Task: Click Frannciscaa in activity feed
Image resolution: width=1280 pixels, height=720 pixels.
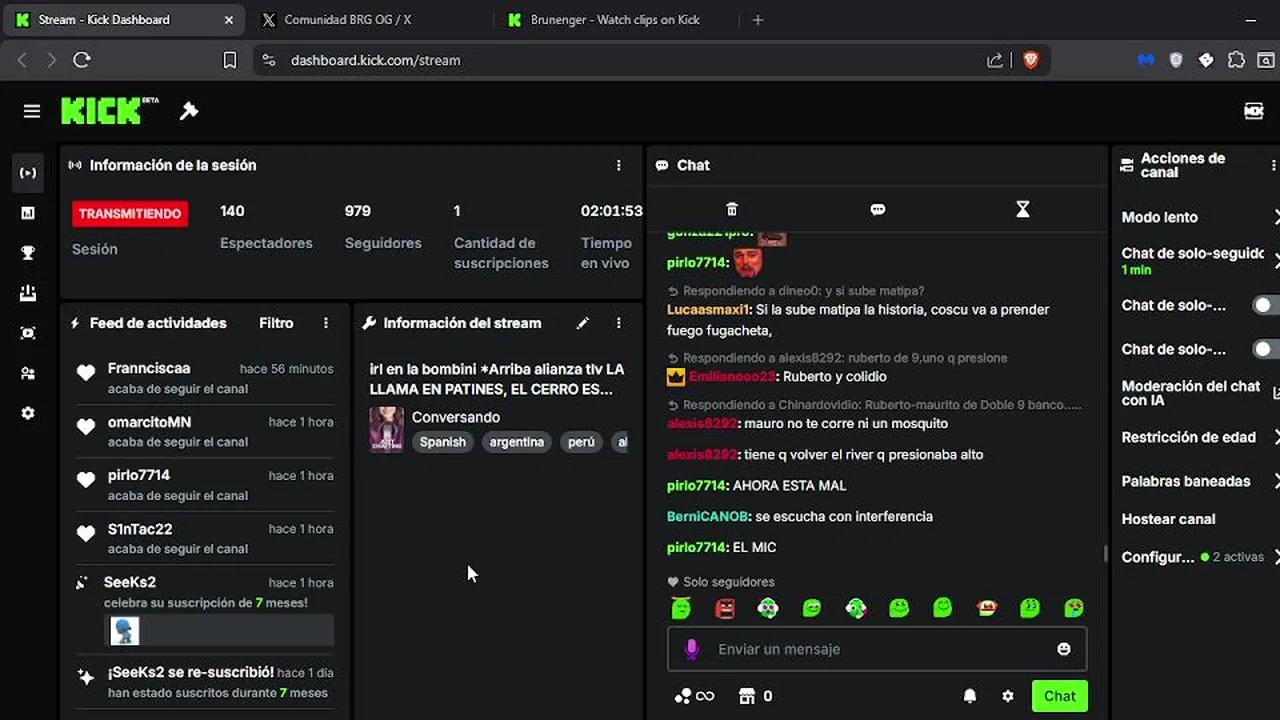Action: (149, 368)
